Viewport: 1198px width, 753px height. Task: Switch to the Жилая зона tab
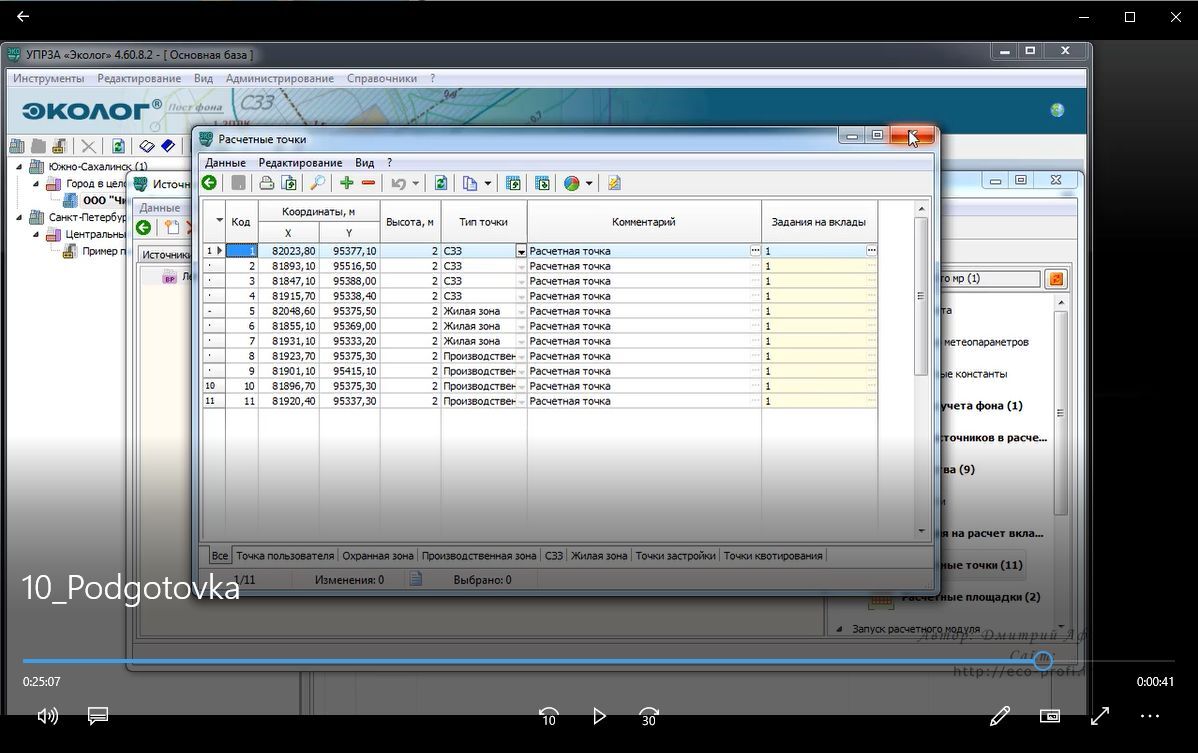point(599,556)
